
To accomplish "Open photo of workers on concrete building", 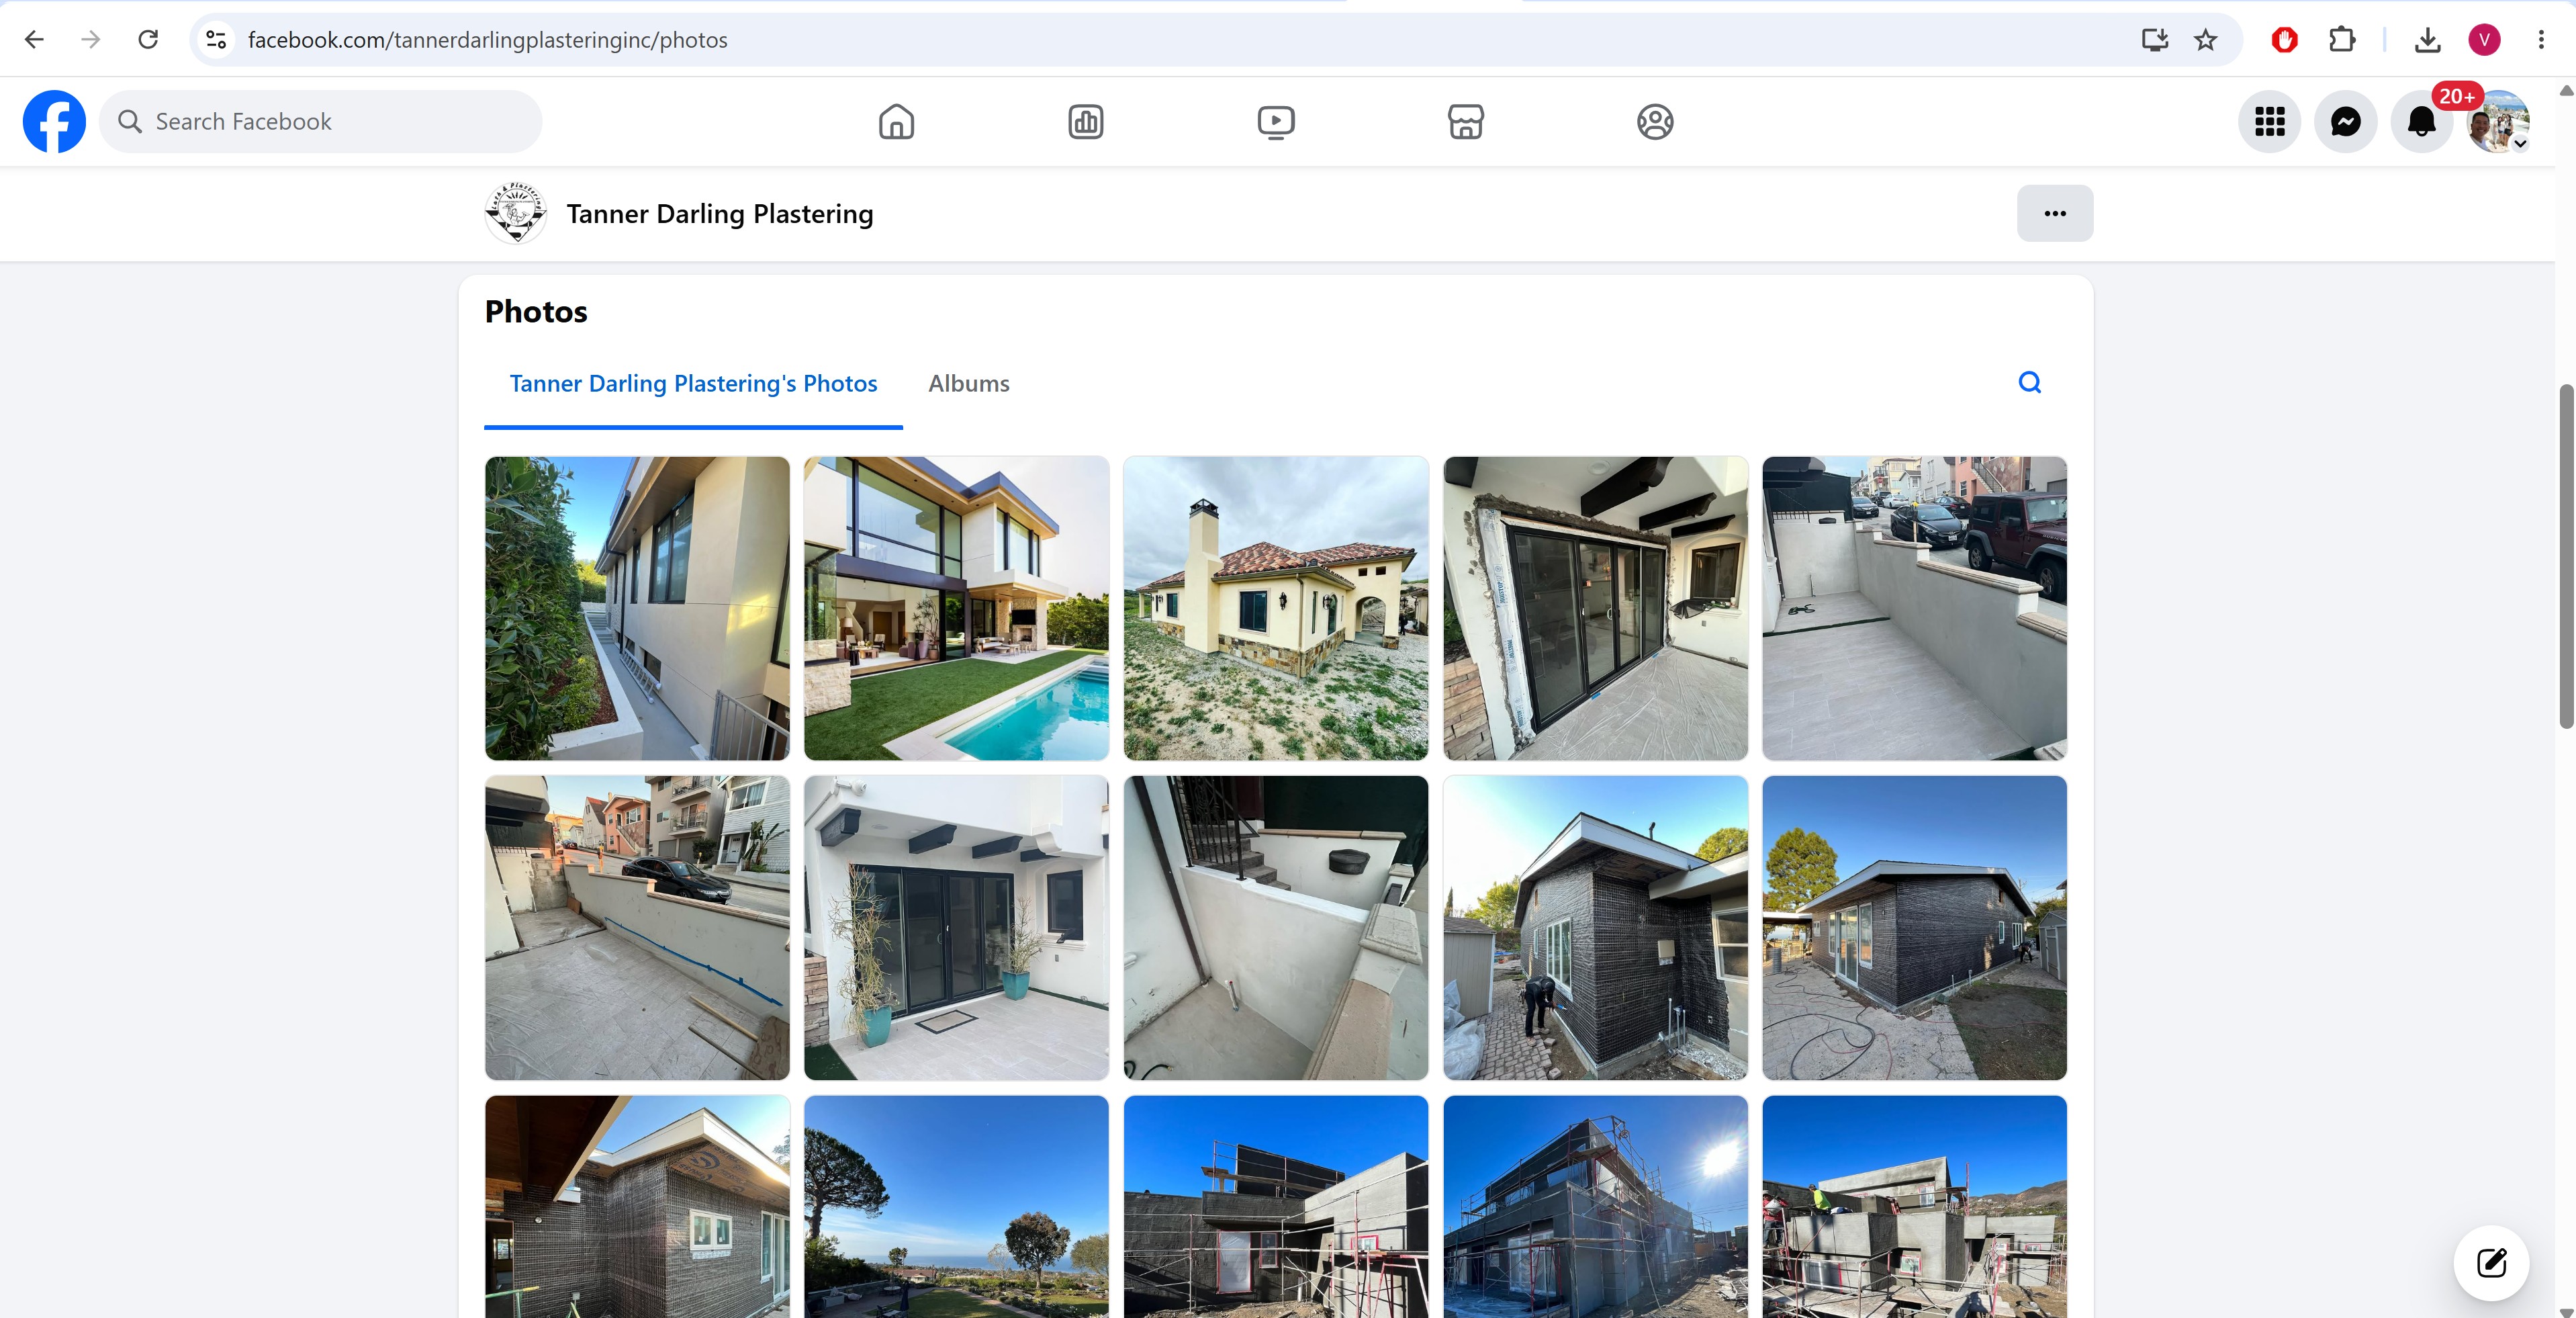I will (x=1915, y=1207).
